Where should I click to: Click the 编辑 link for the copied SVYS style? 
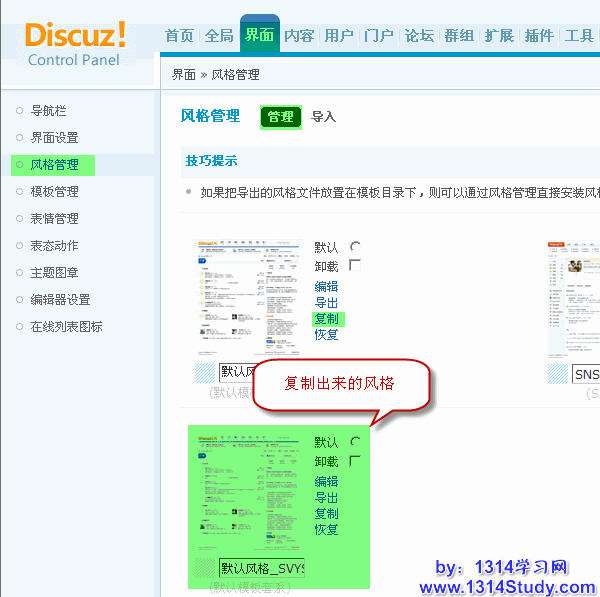click(x=326, y=481)
